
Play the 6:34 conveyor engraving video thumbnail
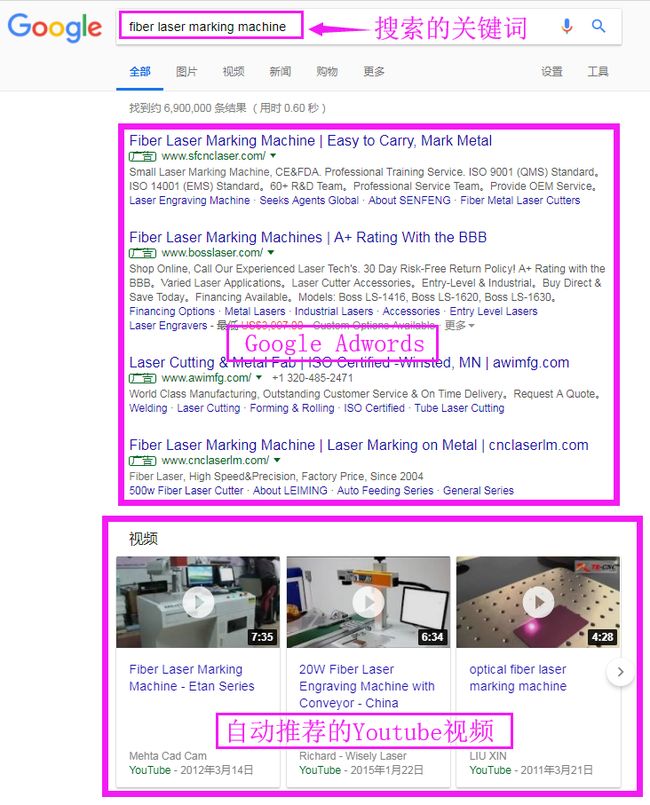[x=368, y=602]
